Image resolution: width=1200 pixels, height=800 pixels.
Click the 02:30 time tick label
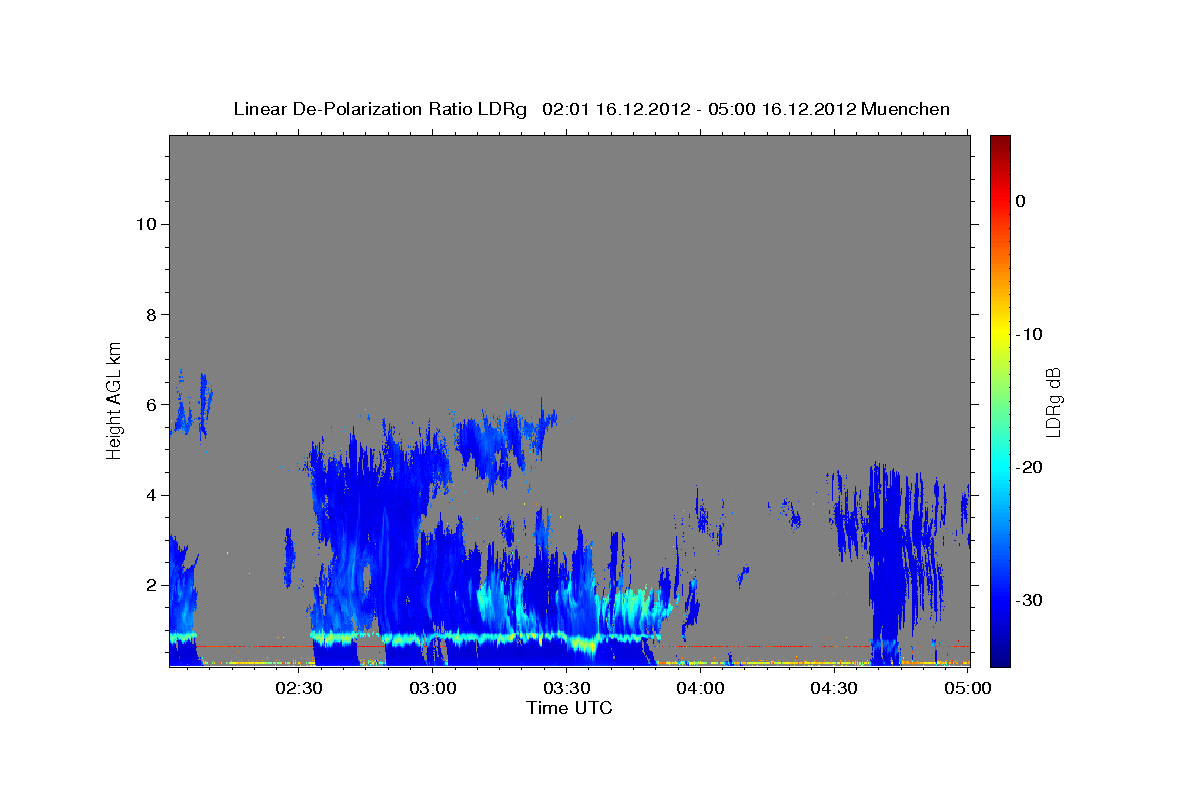[299, 688]
